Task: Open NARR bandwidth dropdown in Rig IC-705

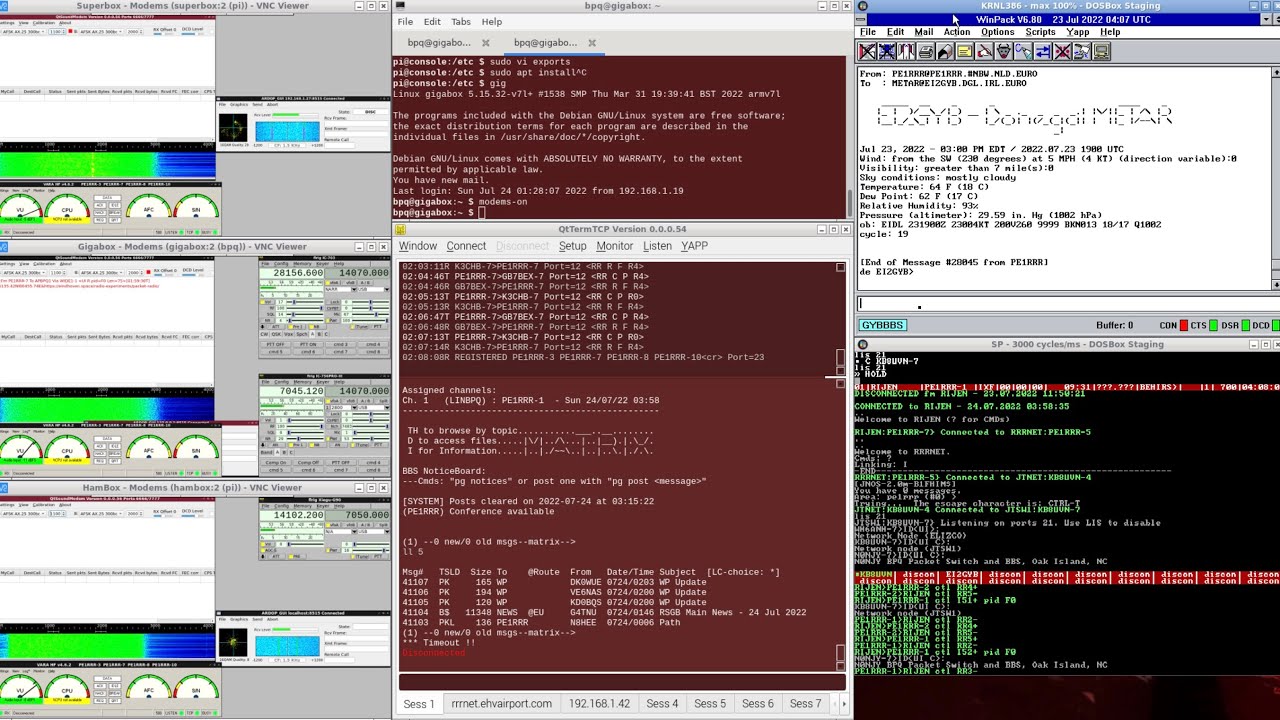Action: click(x=354, y=289)
